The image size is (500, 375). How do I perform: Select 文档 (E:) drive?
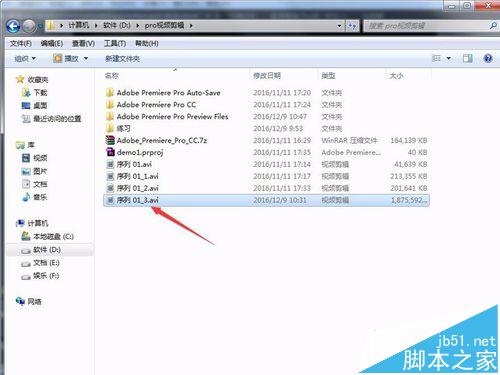click(x=46, y=263)
